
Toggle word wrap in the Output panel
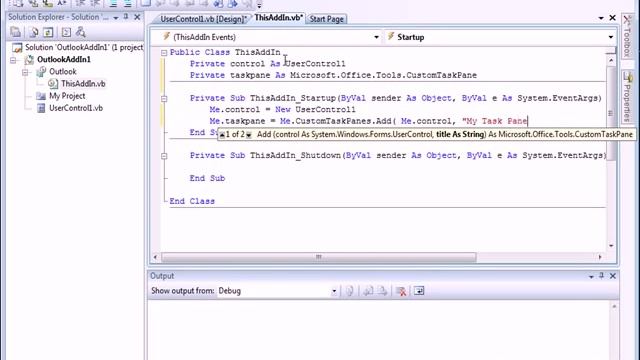pyautogui.click(x=419, y=291)
